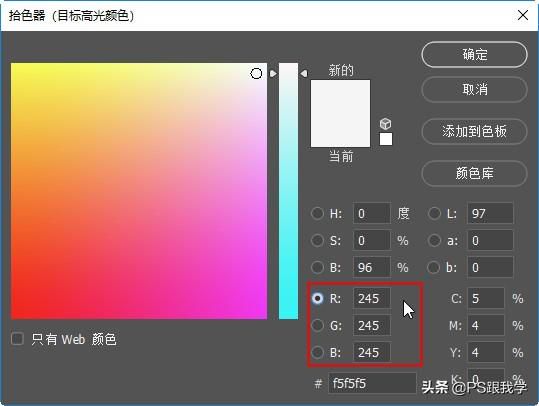539x406 pixels.
Task: Open the 颜色库 color libraries
Action: (x=474, y=173)
